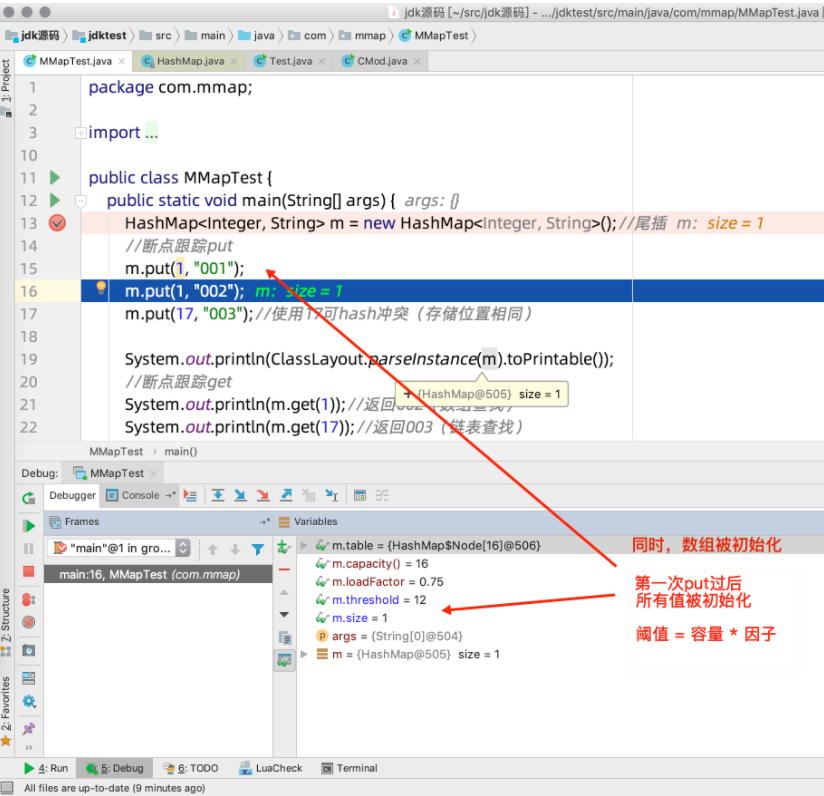This screenshot has width=824, height=796.
Task: Expand HashMap@505 tooltip plus sign
Action: coord(407,394)
